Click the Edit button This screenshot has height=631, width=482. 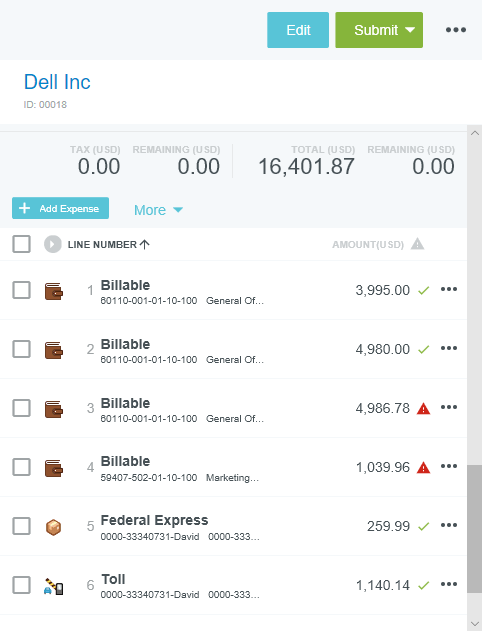click(x=298, y=30)
